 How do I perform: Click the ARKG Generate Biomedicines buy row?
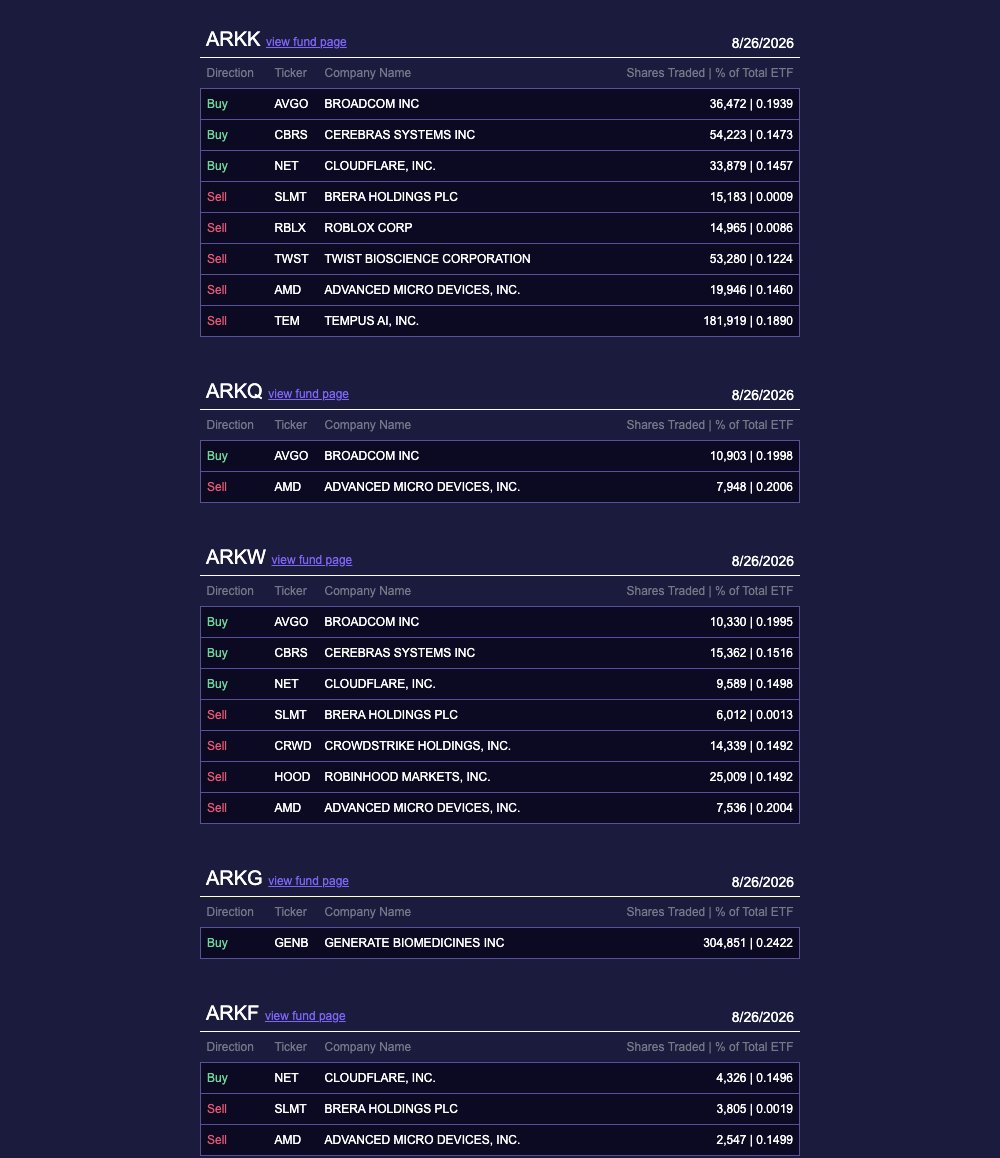pyautogui.click(x=500, y=943)
